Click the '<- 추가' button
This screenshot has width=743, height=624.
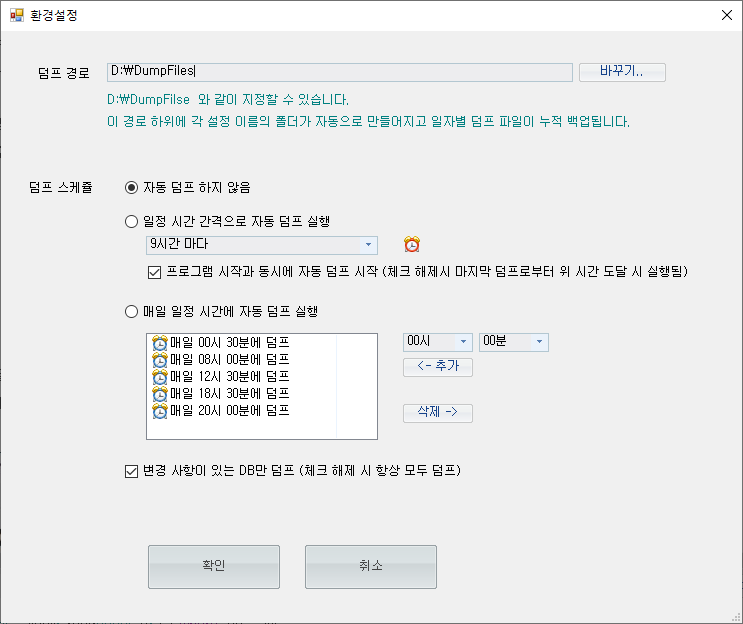(x=438, y=367)
